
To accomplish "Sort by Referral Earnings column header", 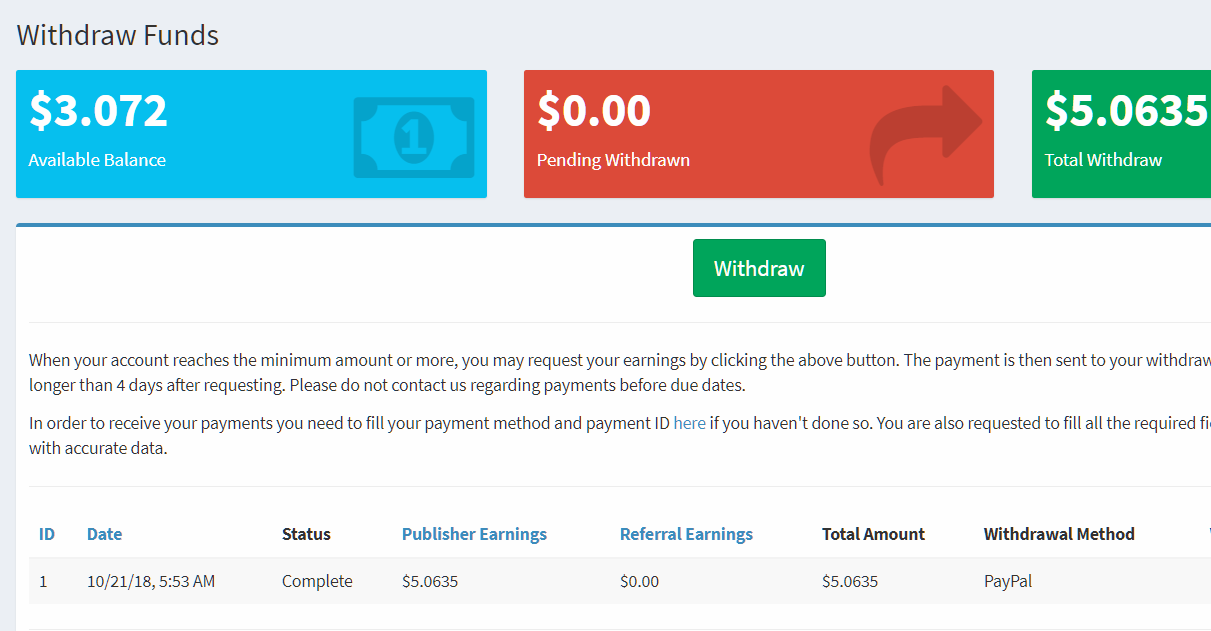I will (x=686, y=534).
